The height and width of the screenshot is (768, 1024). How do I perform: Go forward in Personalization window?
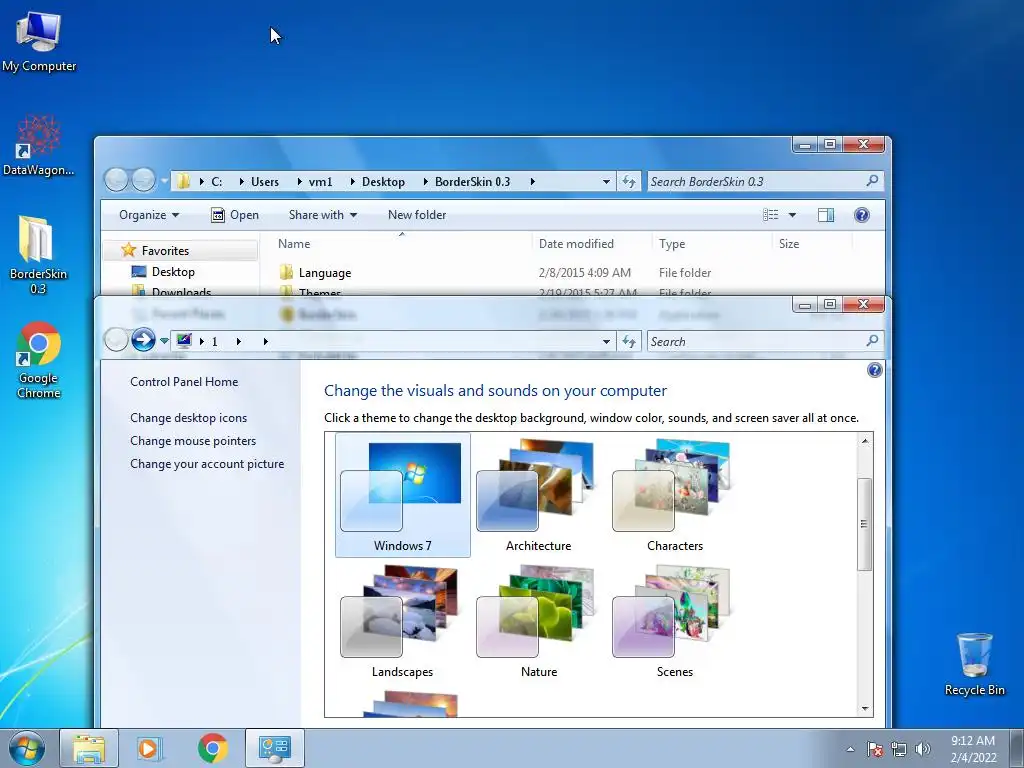144,340
